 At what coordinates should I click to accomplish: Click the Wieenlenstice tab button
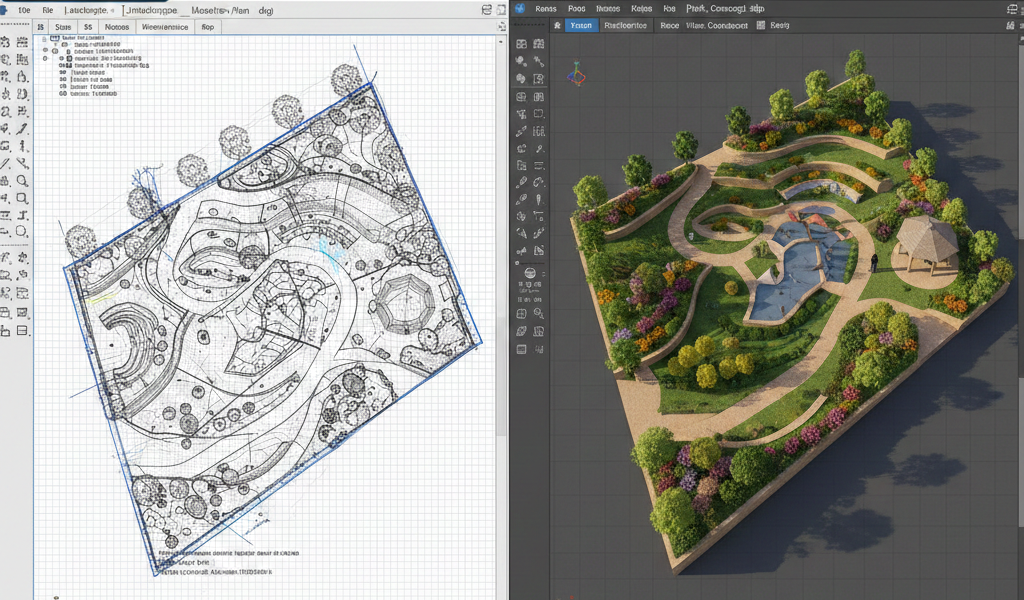(x=165, y=27)
